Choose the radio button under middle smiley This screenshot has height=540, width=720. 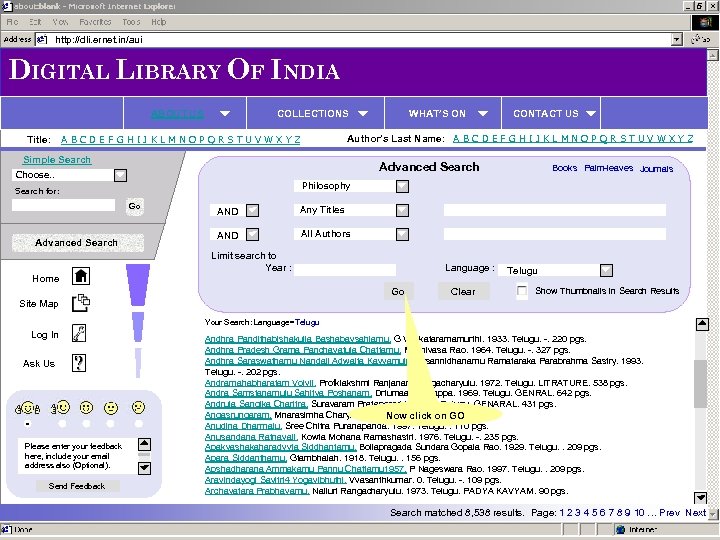86,423
